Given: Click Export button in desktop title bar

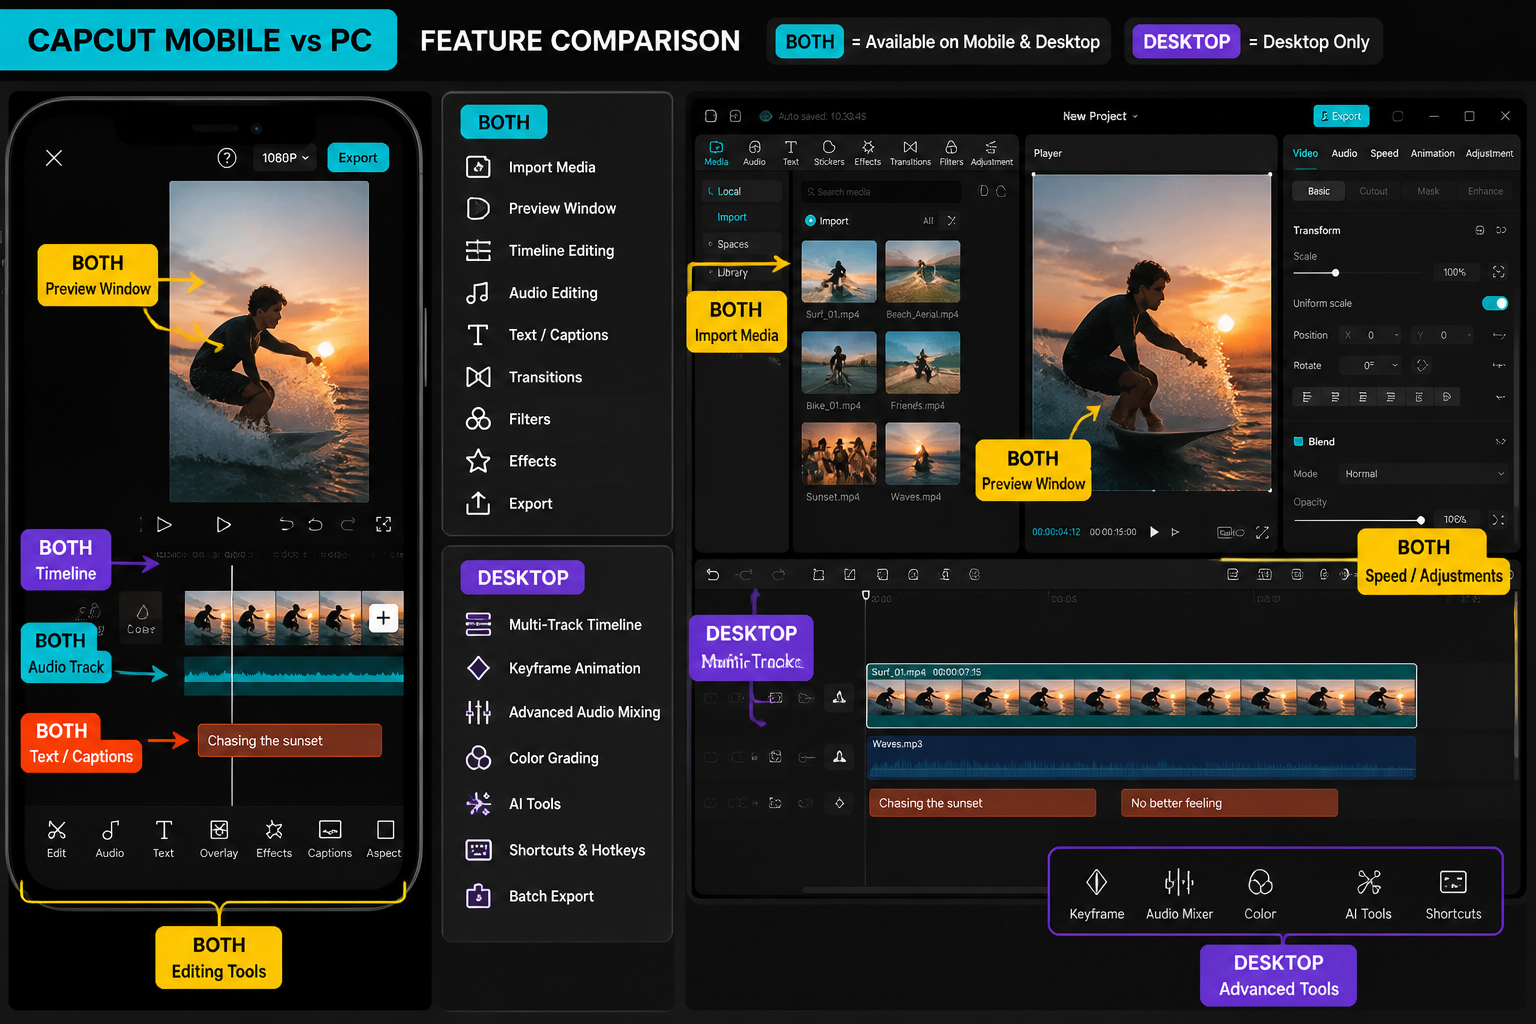Looking at the screenshot, I should pyautogui.click(x=1341, y=116).
